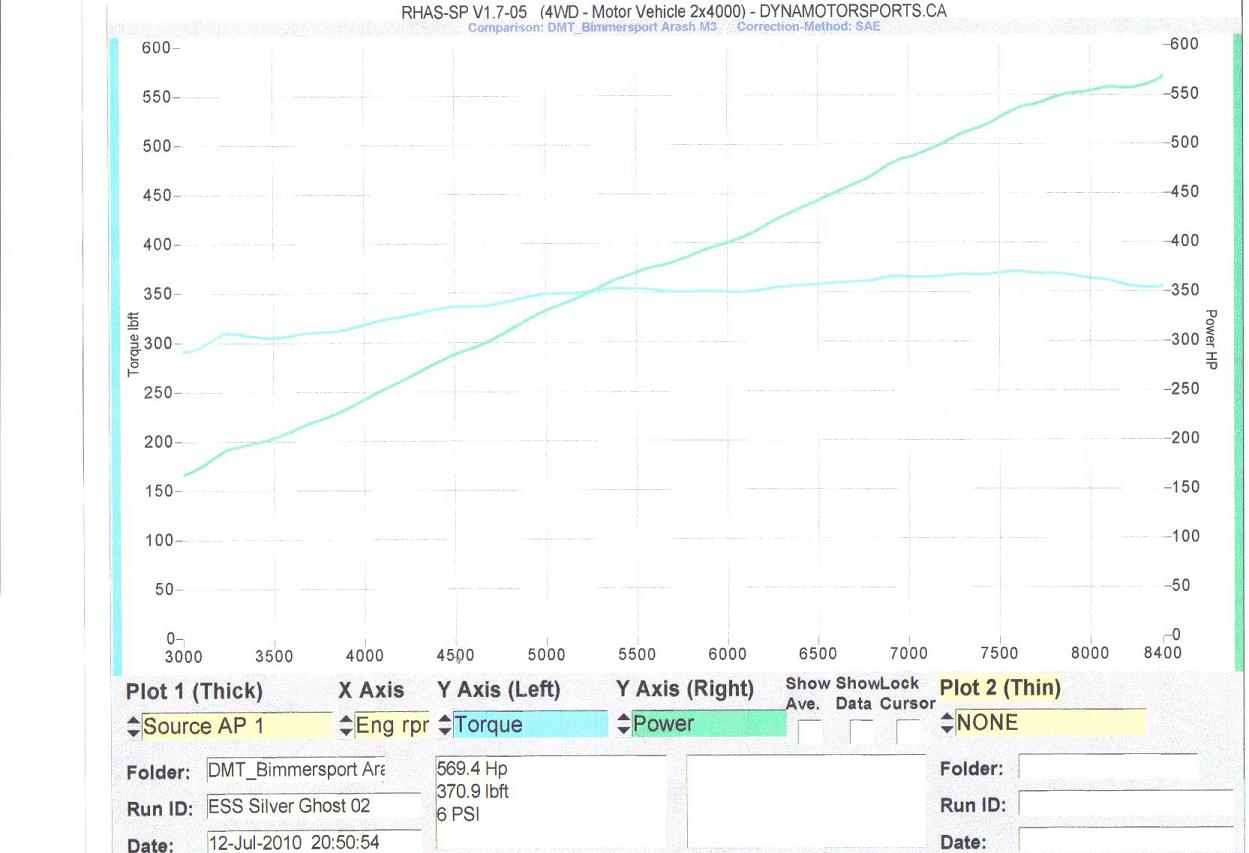Open the Power right-axis selector
The height and width of the screenshot is (853, 1249).
point(709,724)
